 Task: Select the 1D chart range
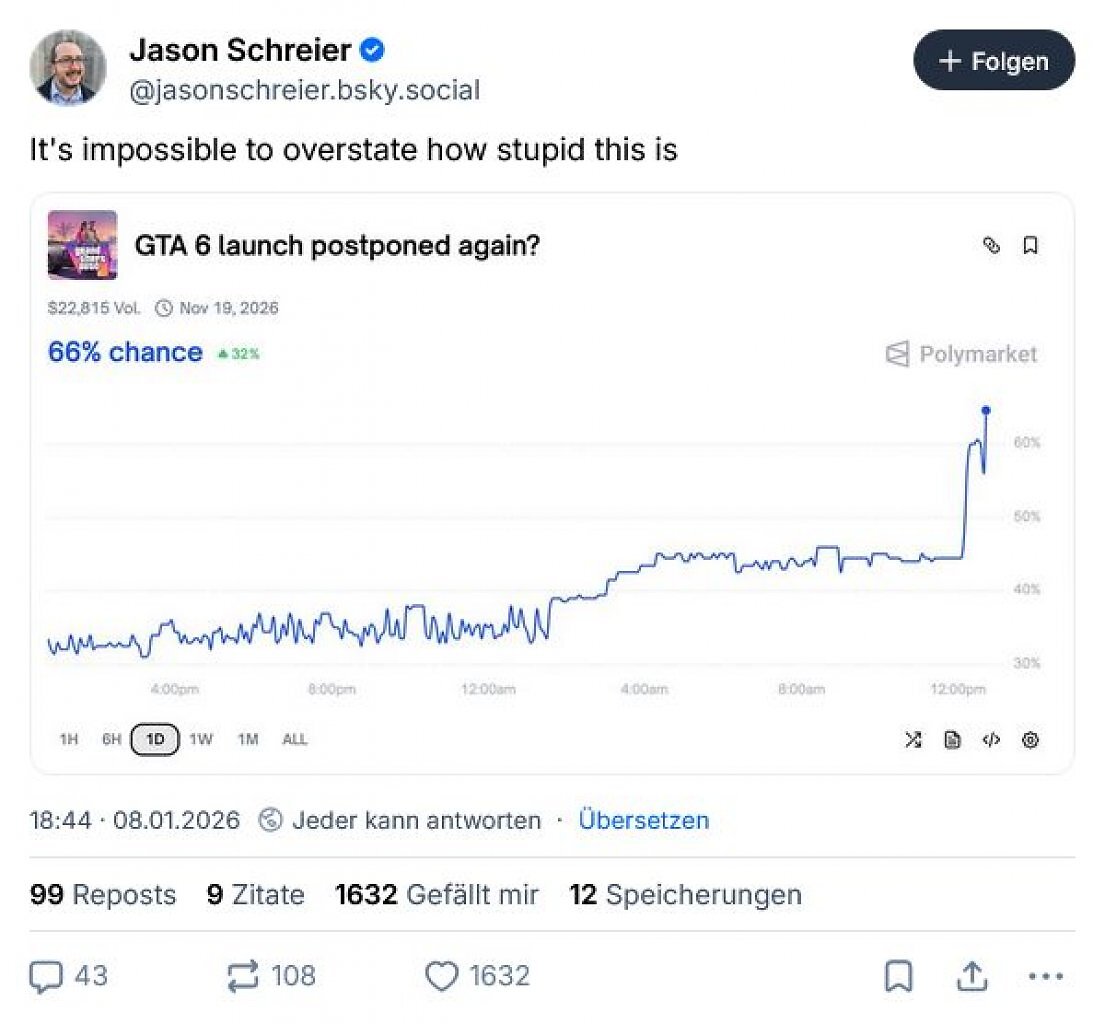pos(155,739)
